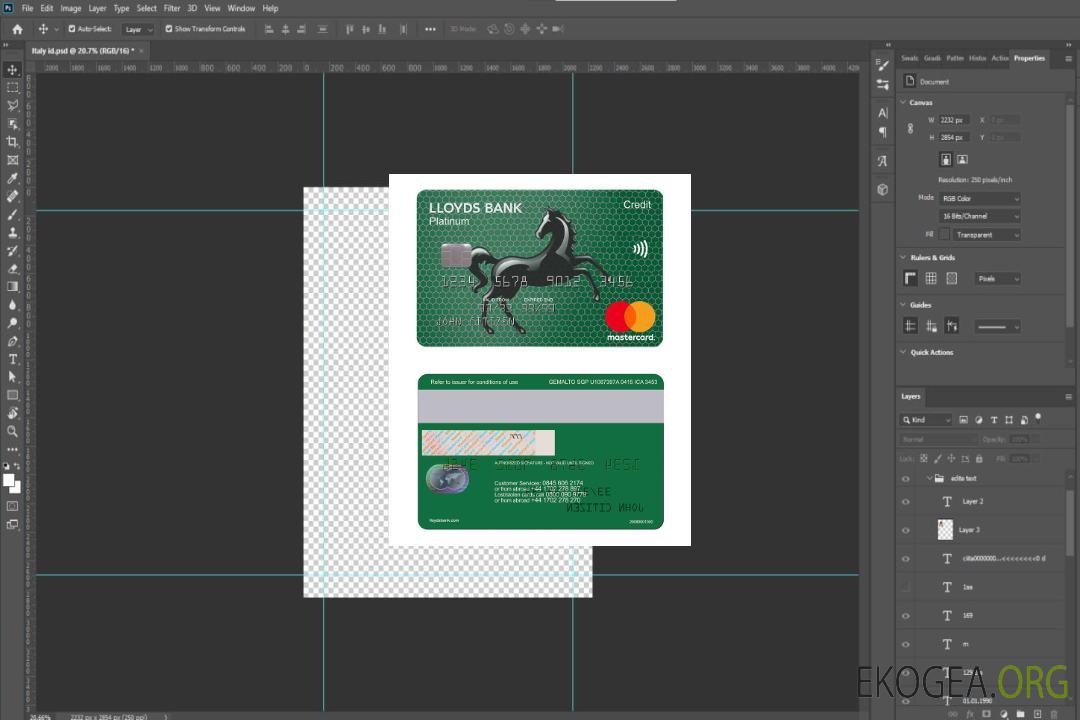
Task: Select the Clone Stamp tool
Action: [12, 232]
